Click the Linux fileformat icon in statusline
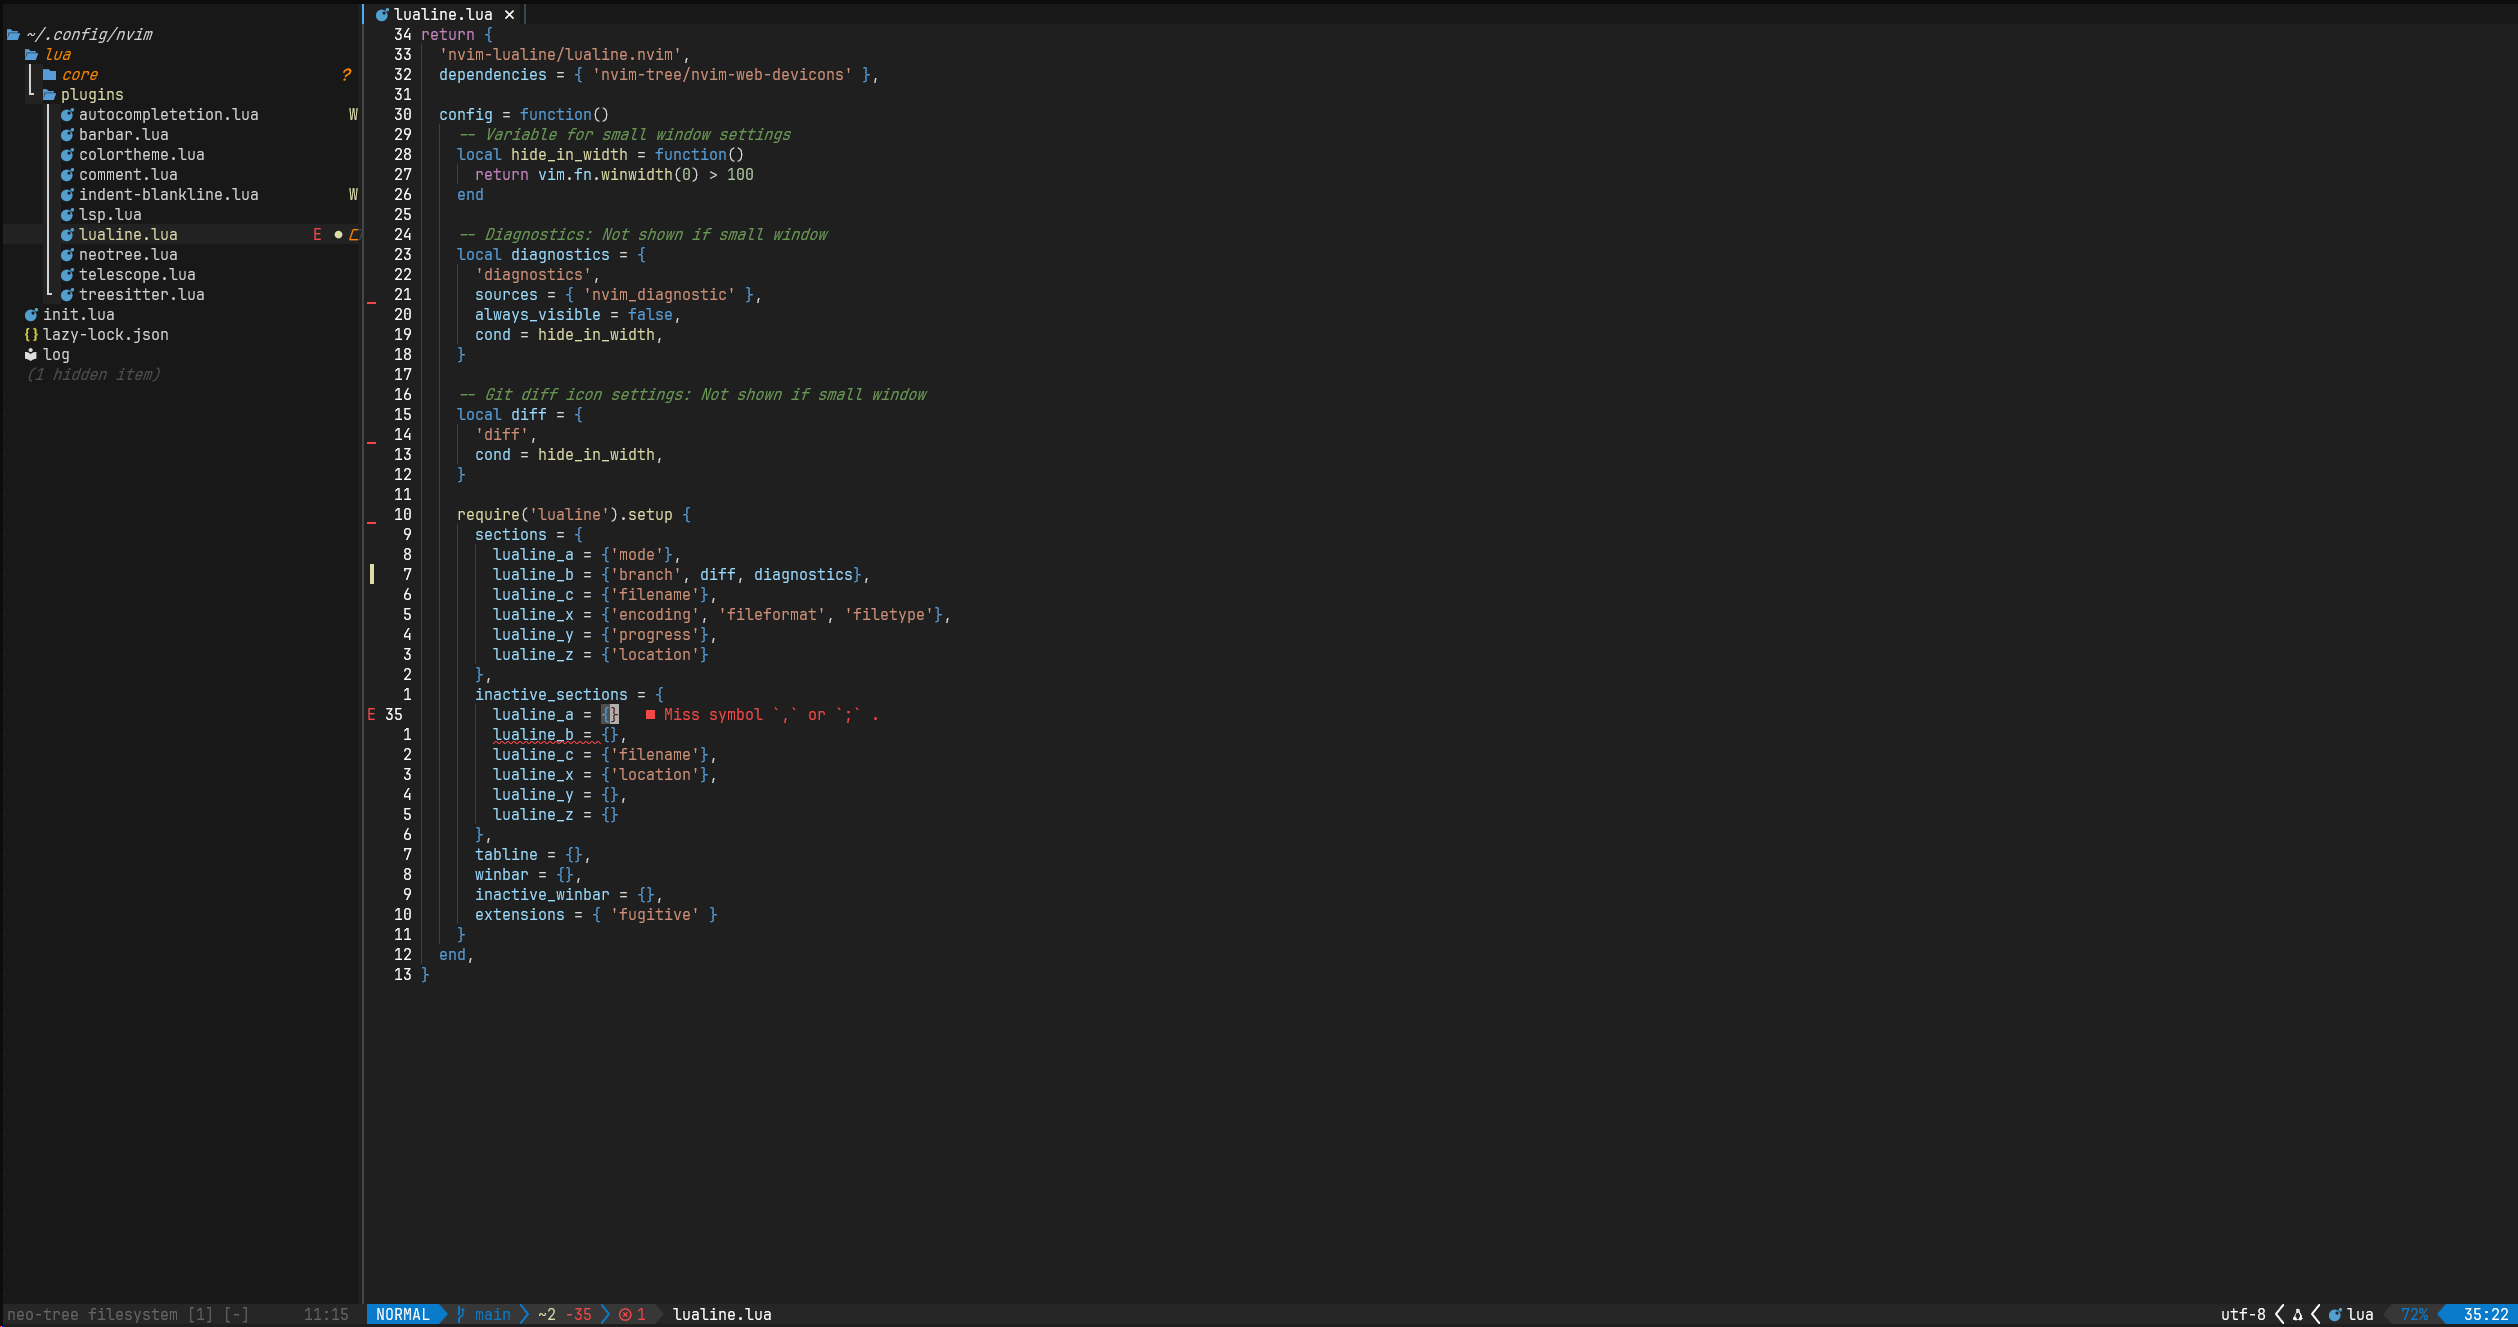The height and width of the screenshot is (1327, 2518). 2297,1314
